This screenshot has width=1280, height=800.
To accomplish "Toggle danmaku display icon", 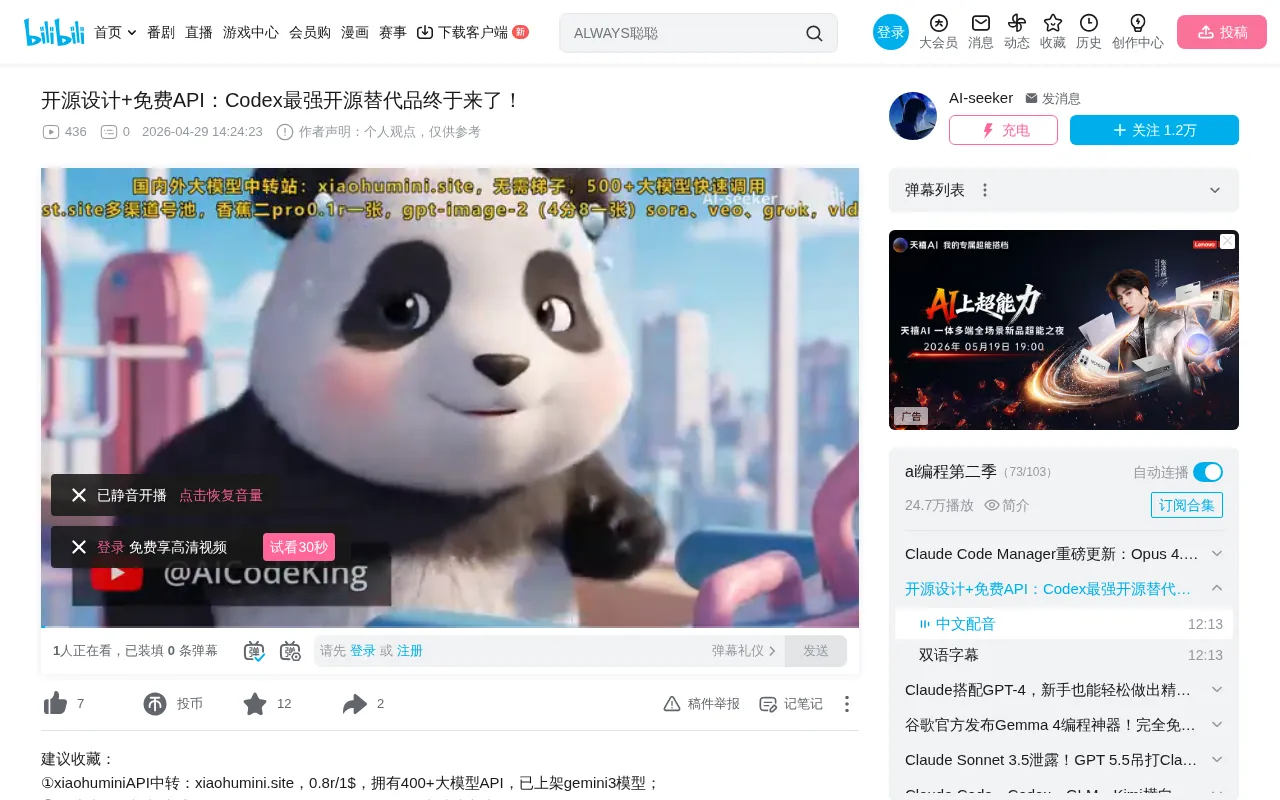I will click(x=254, y=651).
